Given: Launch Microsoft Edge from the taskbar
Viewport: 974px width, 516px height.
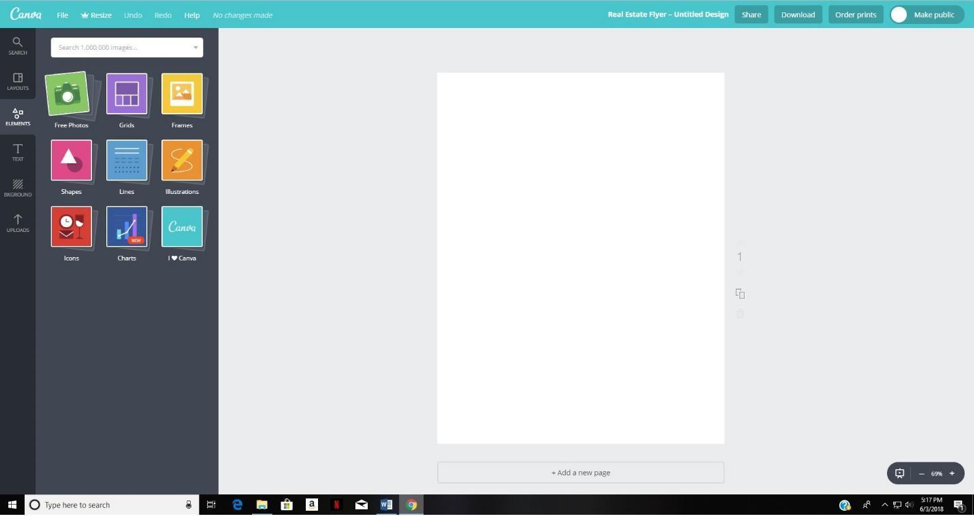Looking at the screenshot, I should pyautogui.click(x=237, y=505).
